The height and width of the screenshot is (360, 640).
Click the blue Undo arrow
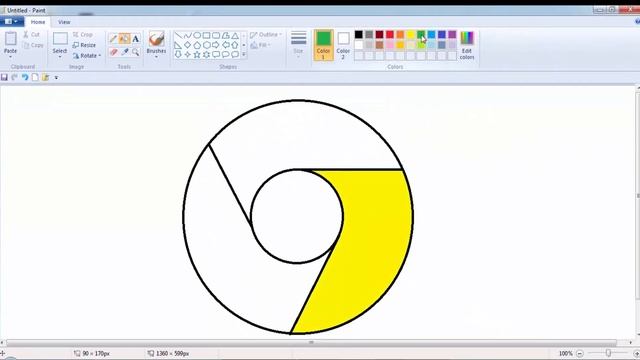coord(25,77)
